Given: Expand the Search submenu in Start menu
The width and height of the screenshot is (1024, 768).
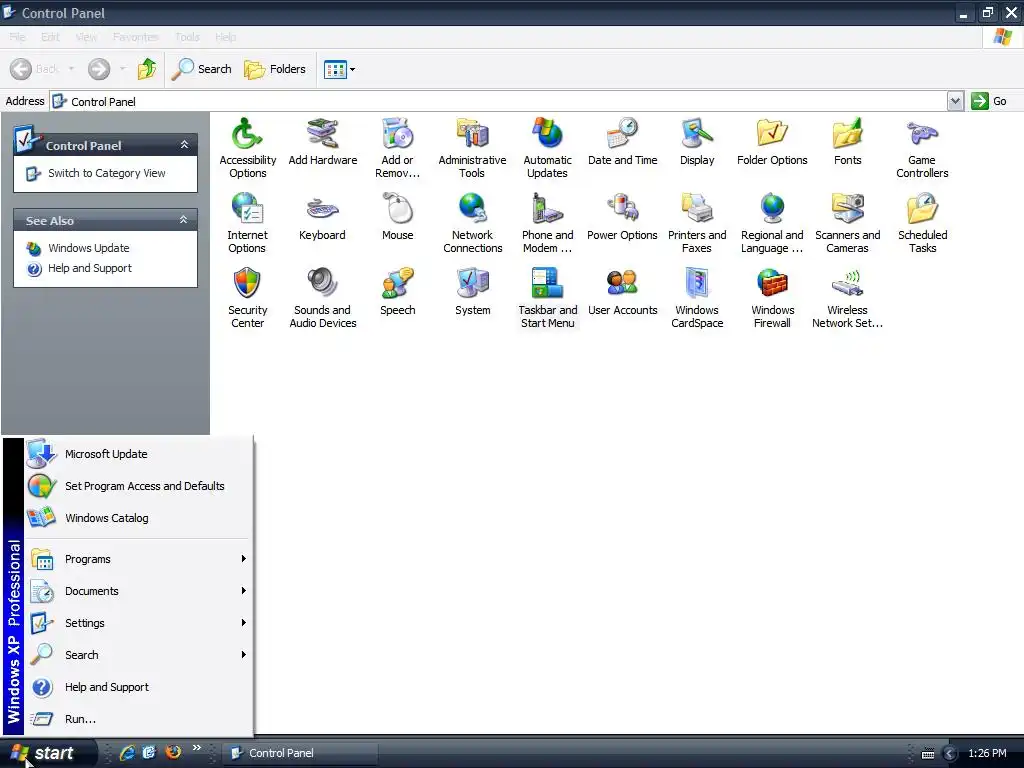Looking at the screenshot, I should 138,655.
